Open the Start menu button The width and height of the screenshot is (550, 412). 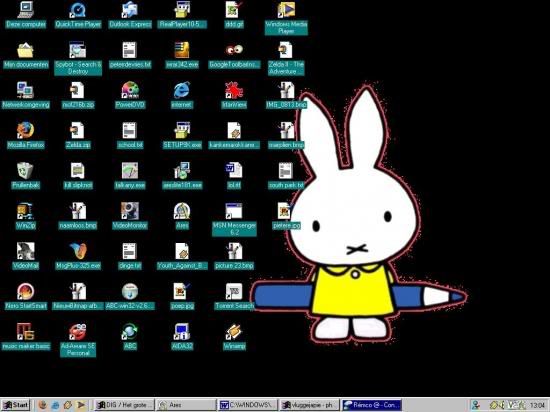point(15,405)
